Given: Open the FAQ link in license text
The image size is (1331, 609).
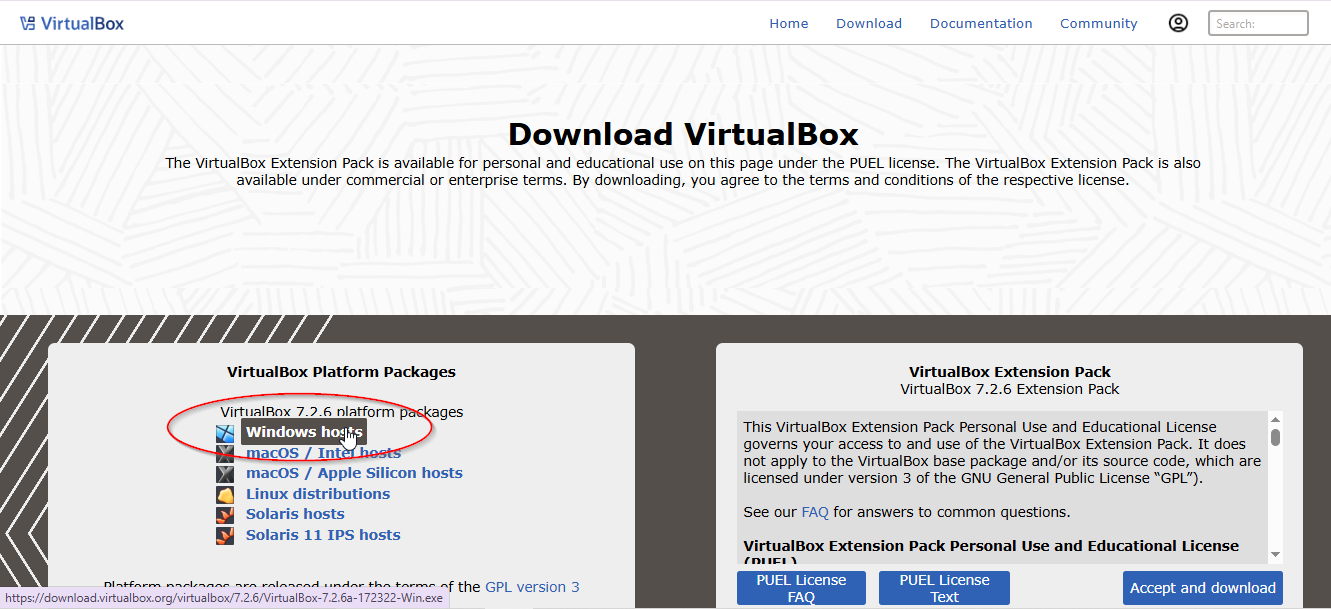Looking at the screenshot, I should (814, 512).
